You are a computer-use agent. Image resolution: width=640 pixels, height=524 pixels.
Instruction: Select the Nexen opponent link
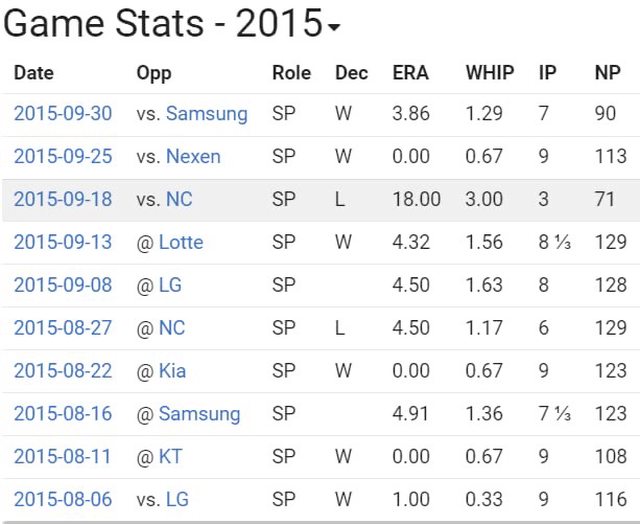(x=193, y=156)
